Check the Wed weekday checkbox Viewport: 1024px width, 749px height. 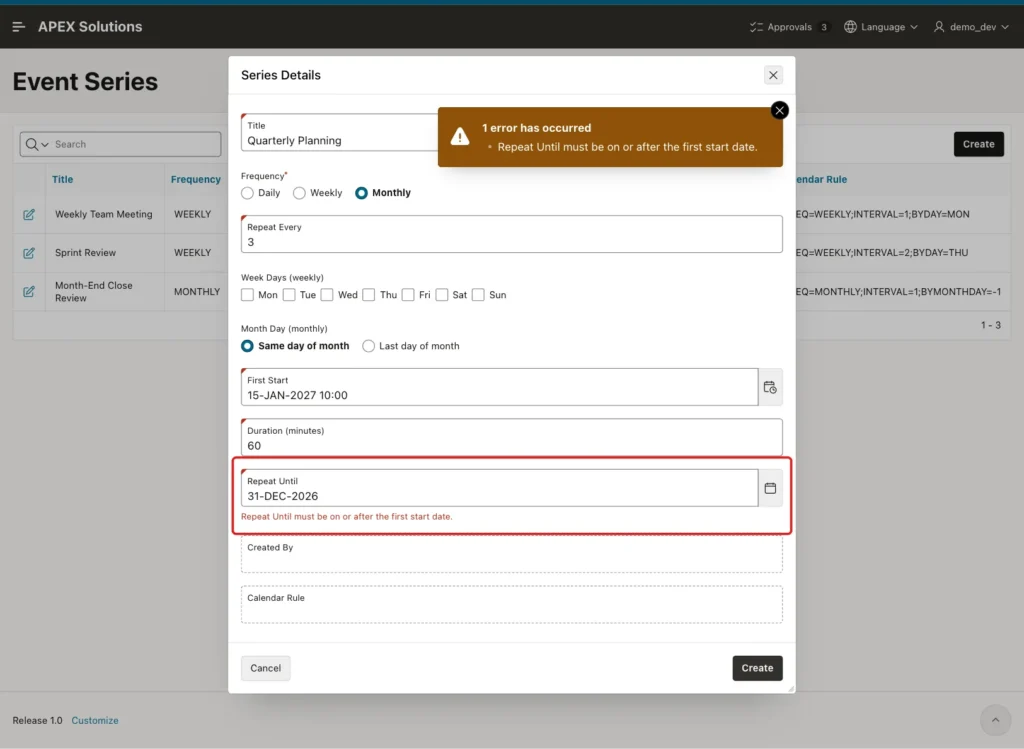327,295
